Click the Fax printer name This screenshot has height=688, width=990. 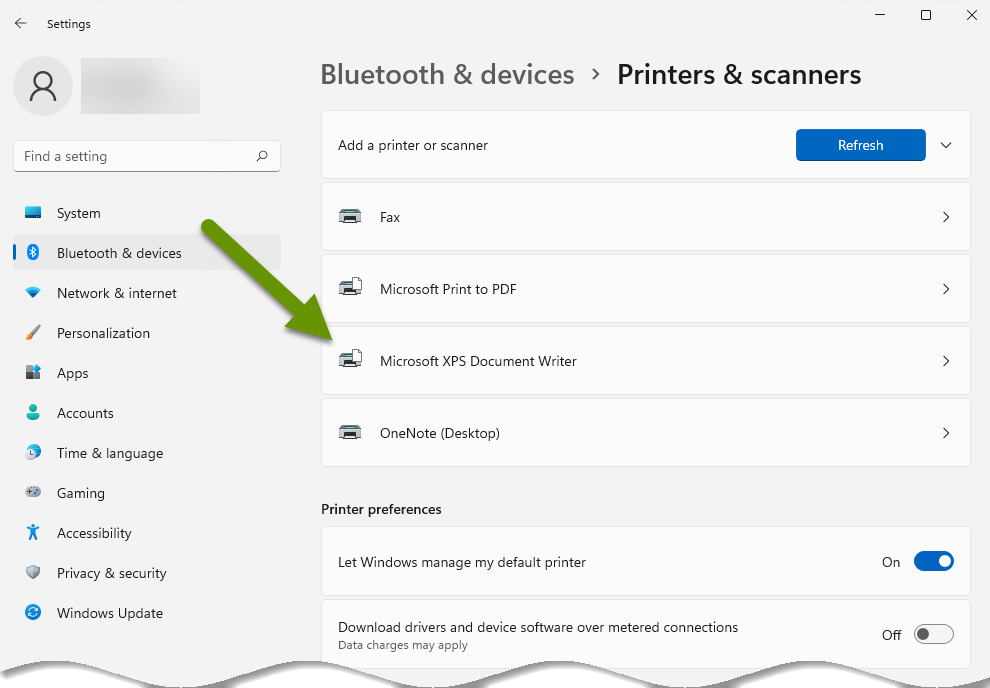390,217
